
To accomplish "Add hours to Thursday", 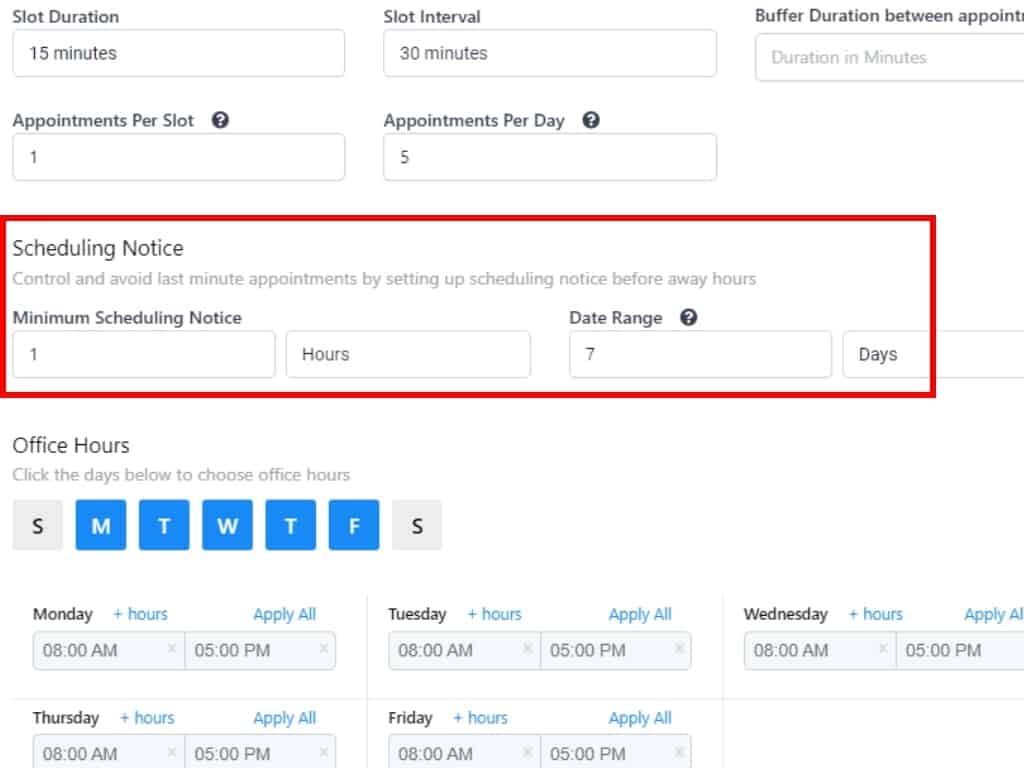I will tap(147, 718).
